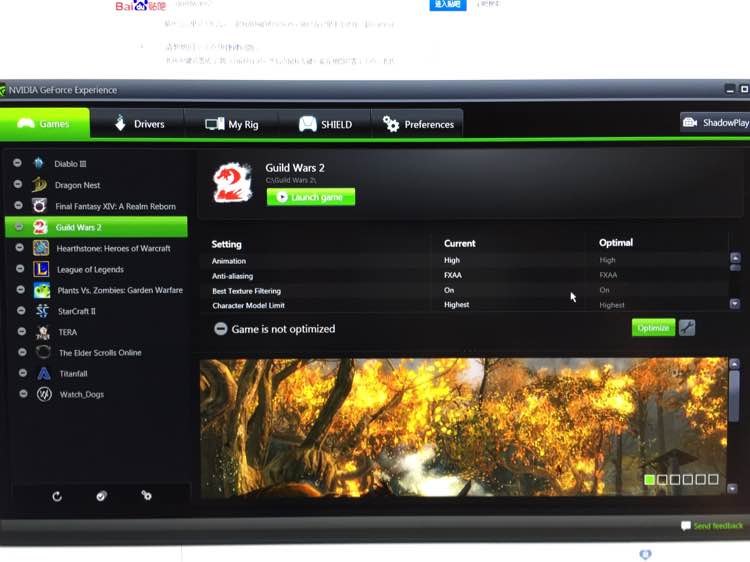The image size is (750, 562).
Task: Select third screenshot indicator square
Action: 675,479
